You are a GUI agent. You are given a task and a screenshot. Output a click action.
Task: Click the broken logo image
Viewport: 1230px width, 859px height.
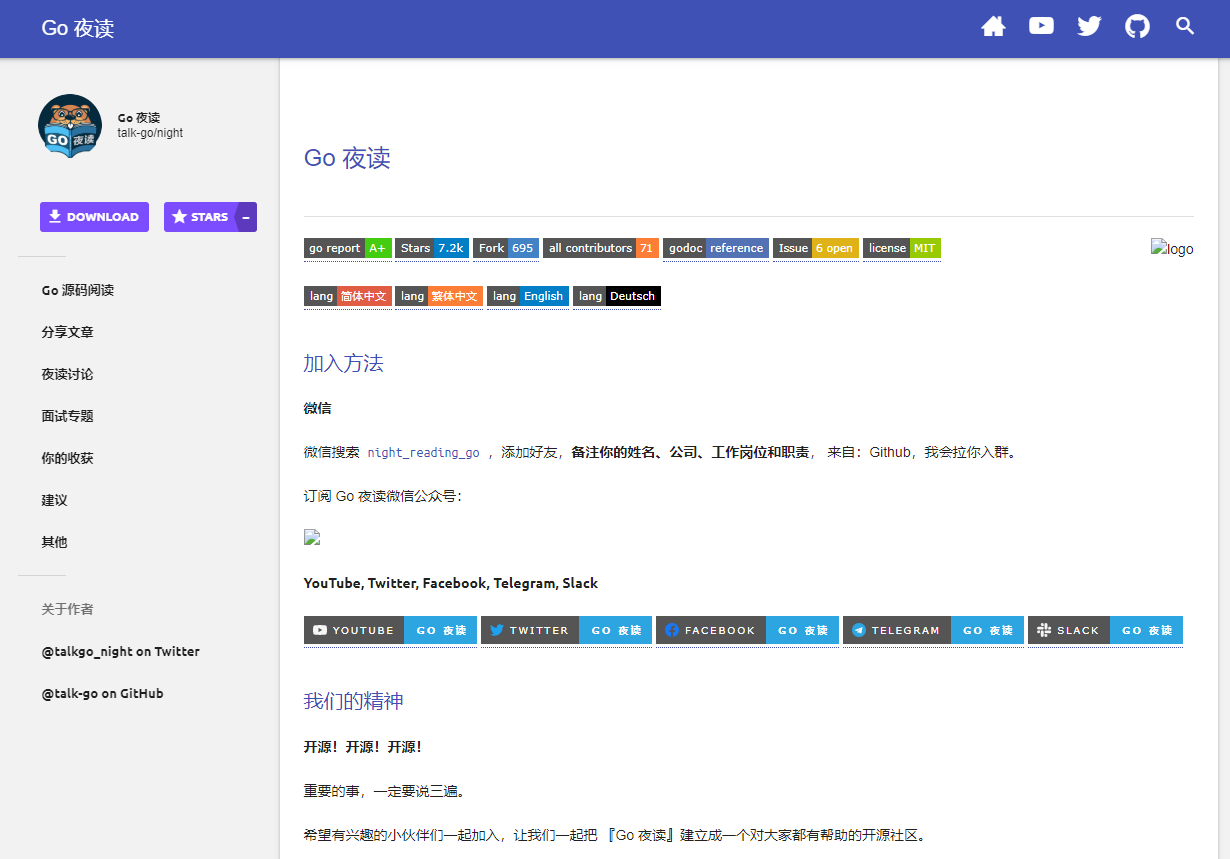pos(1172,248)
